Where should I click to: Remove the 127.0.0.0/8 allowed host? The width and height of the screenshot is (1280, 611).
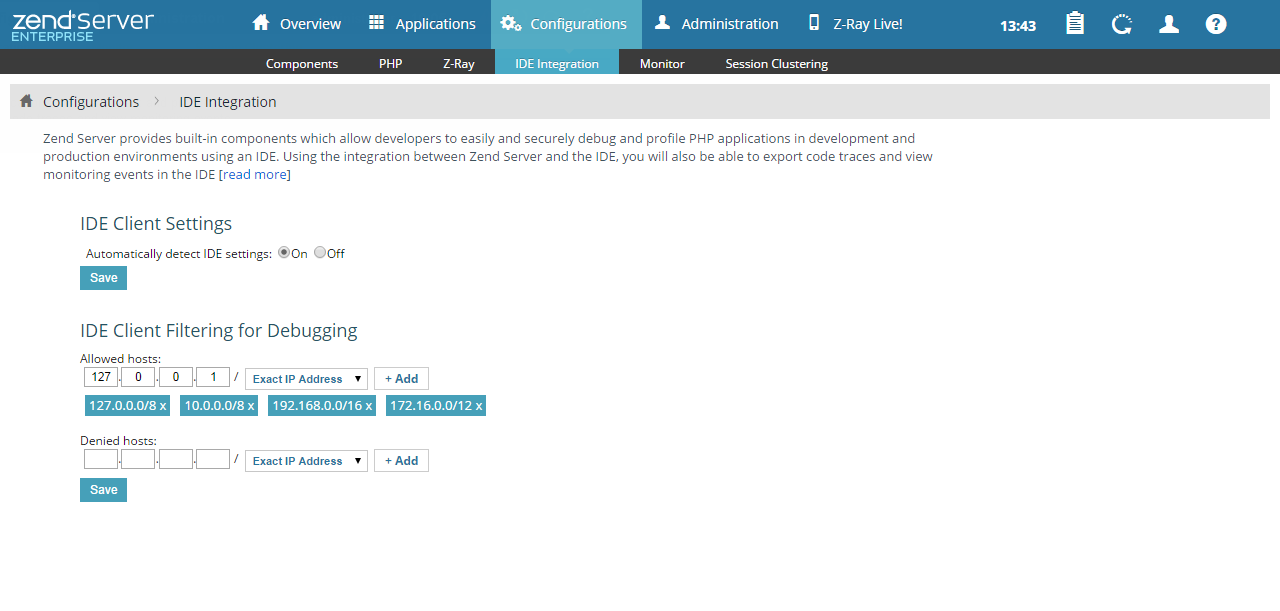pos(163,406)
